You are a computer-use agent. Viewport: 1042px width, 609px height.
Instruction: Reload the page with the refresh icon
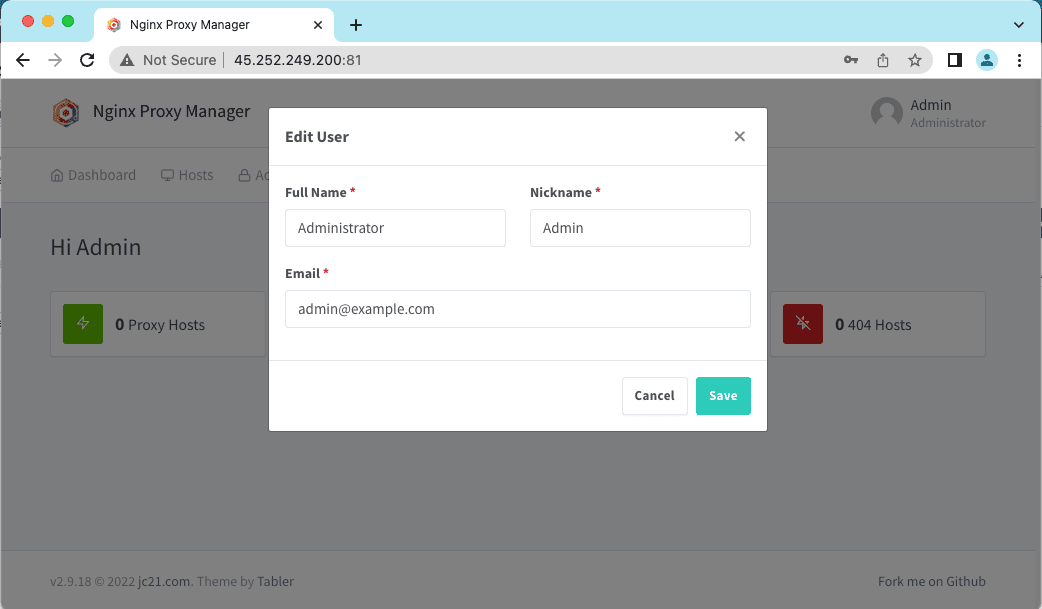coord(87,60)
